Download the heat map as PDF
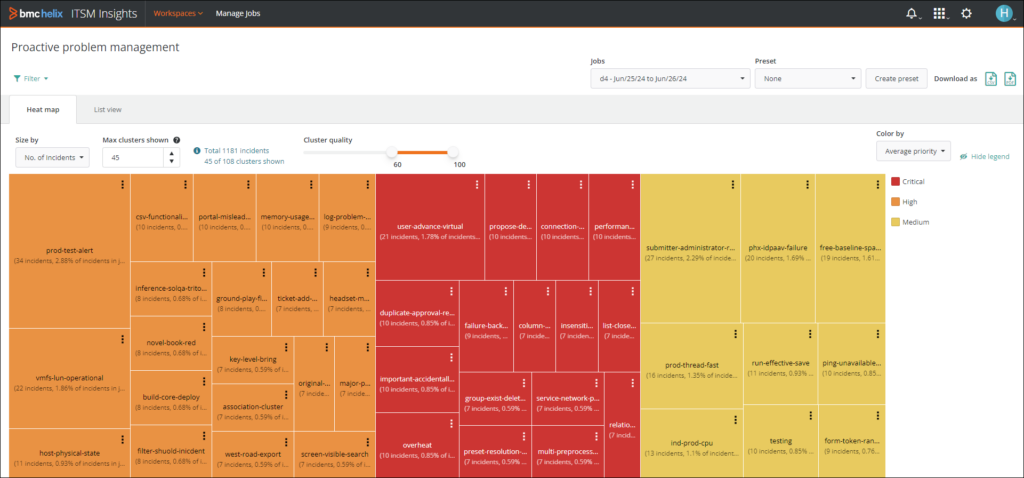Viewport: 1024px width, 478px height. pyautogui.click(x=1010, y=79)
